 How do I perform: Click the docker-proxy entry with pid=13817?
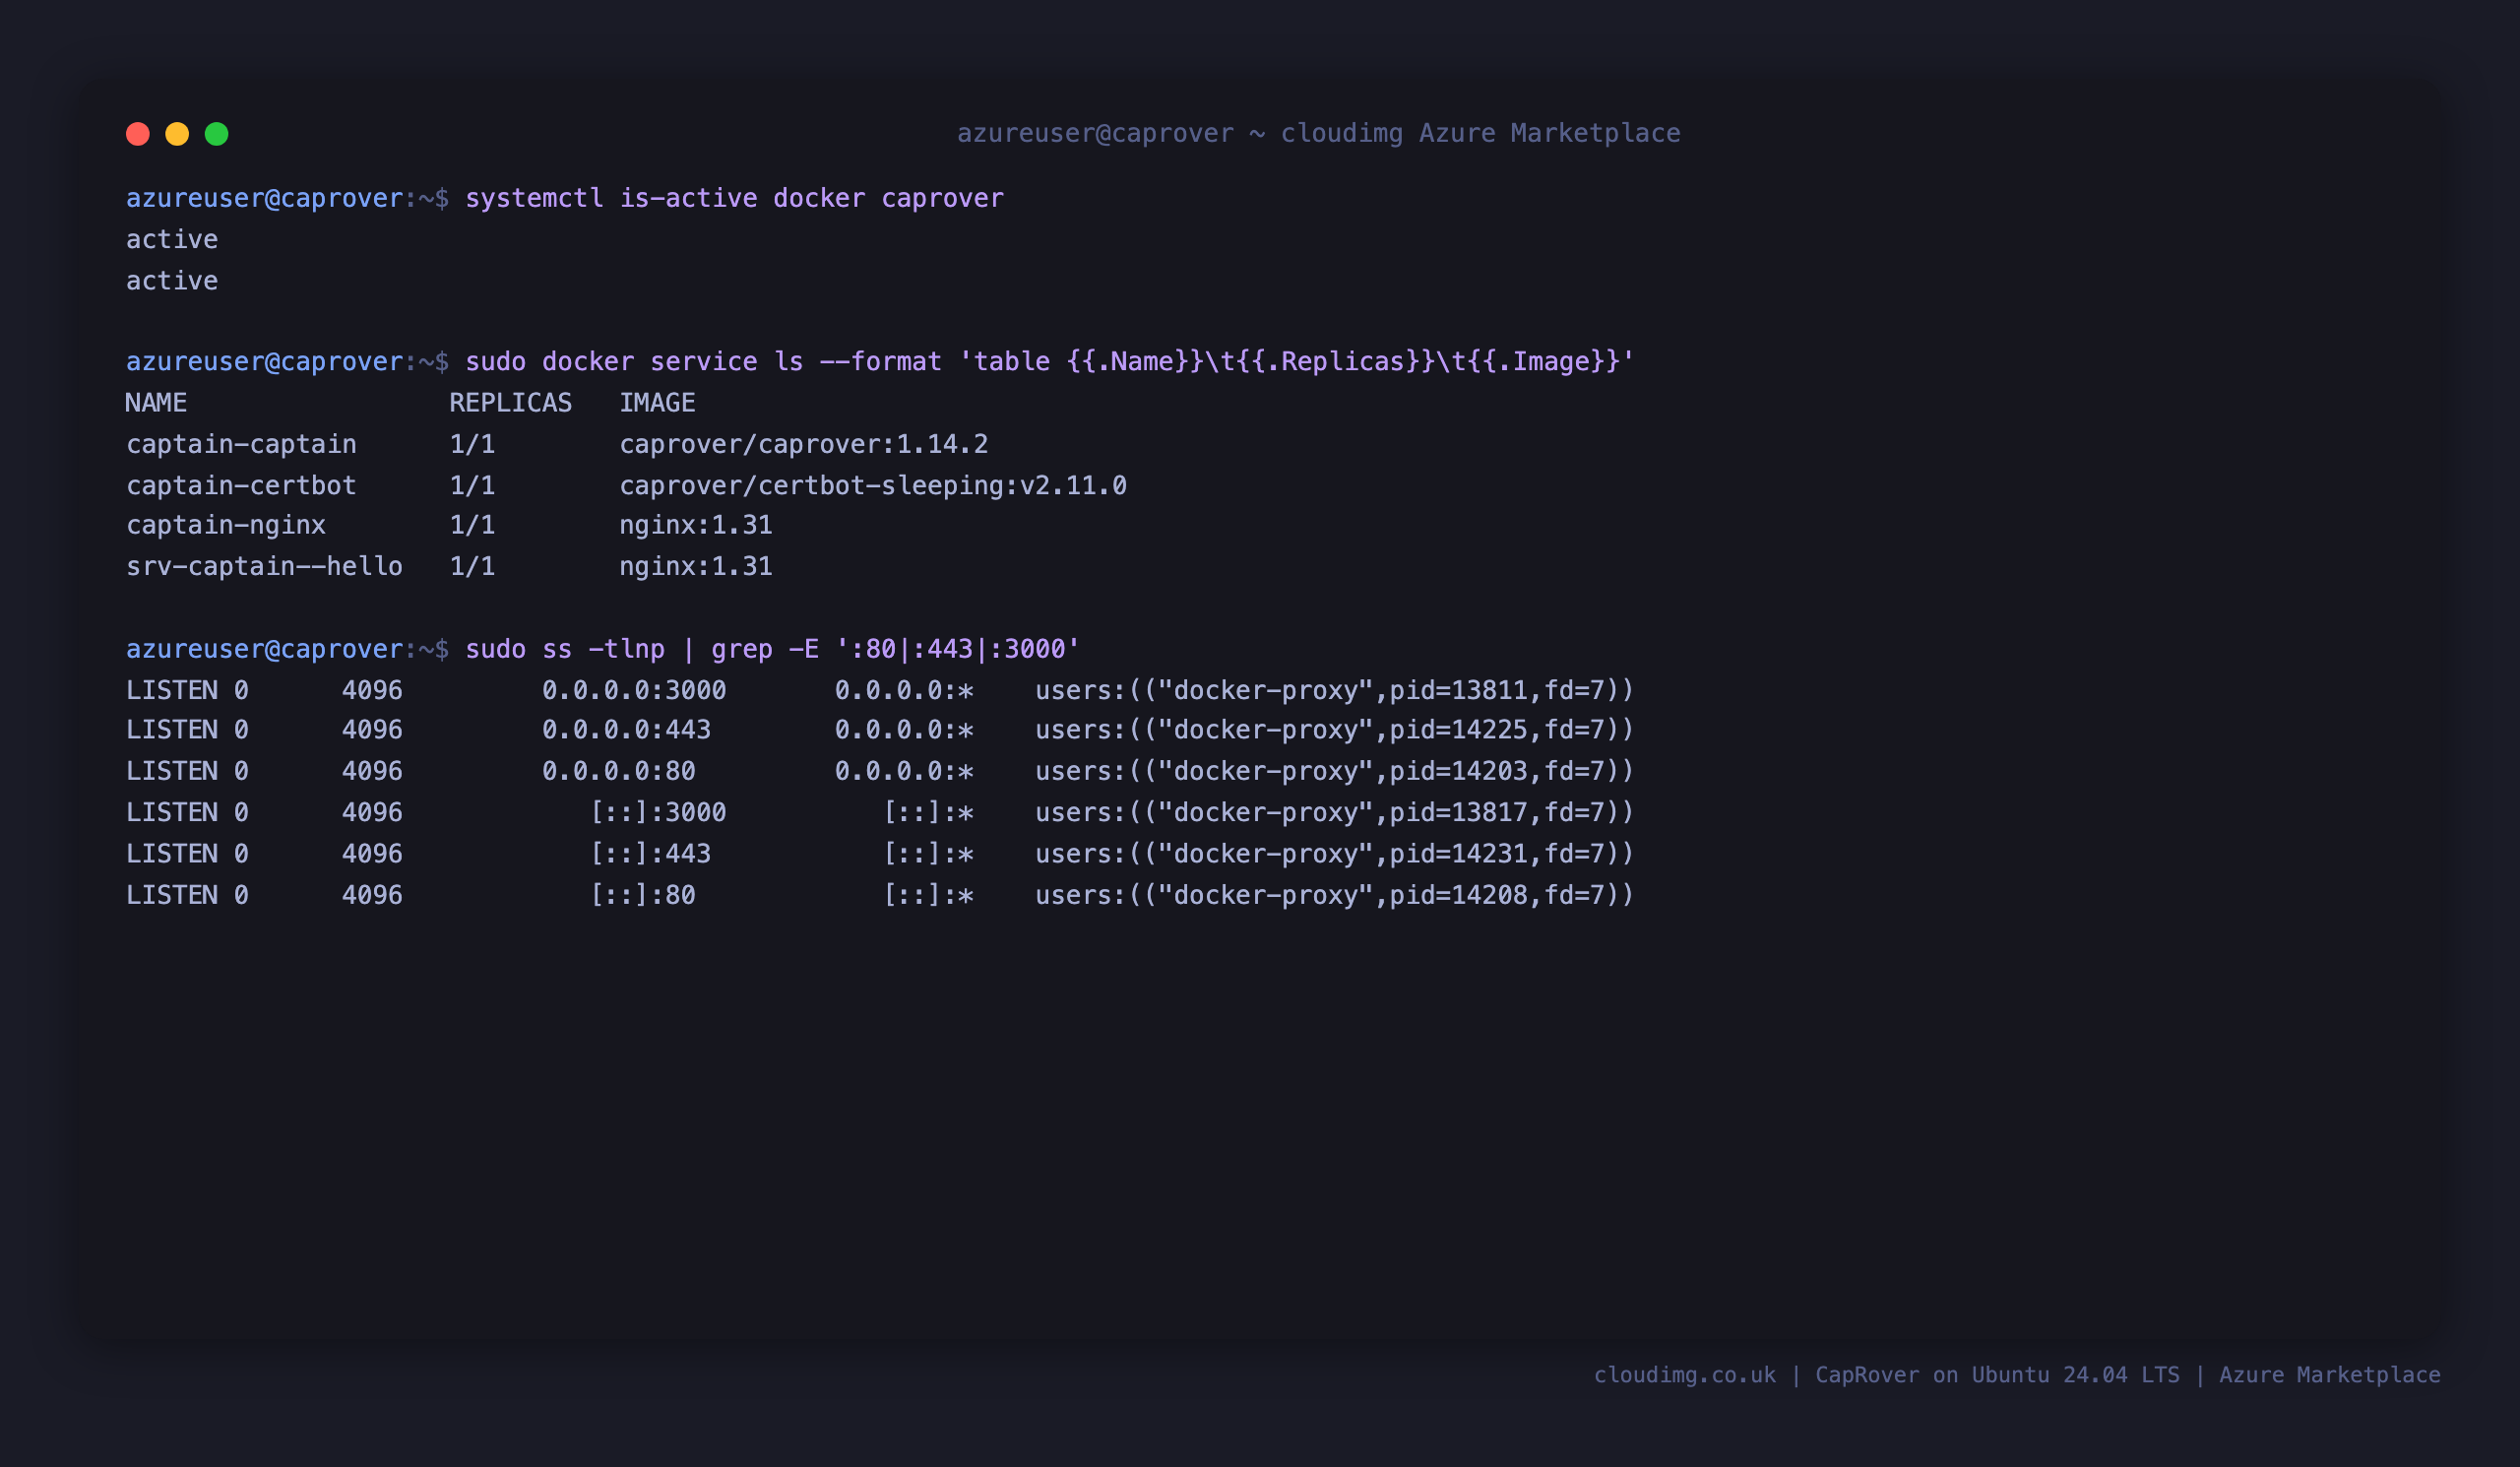(1334, 812)
